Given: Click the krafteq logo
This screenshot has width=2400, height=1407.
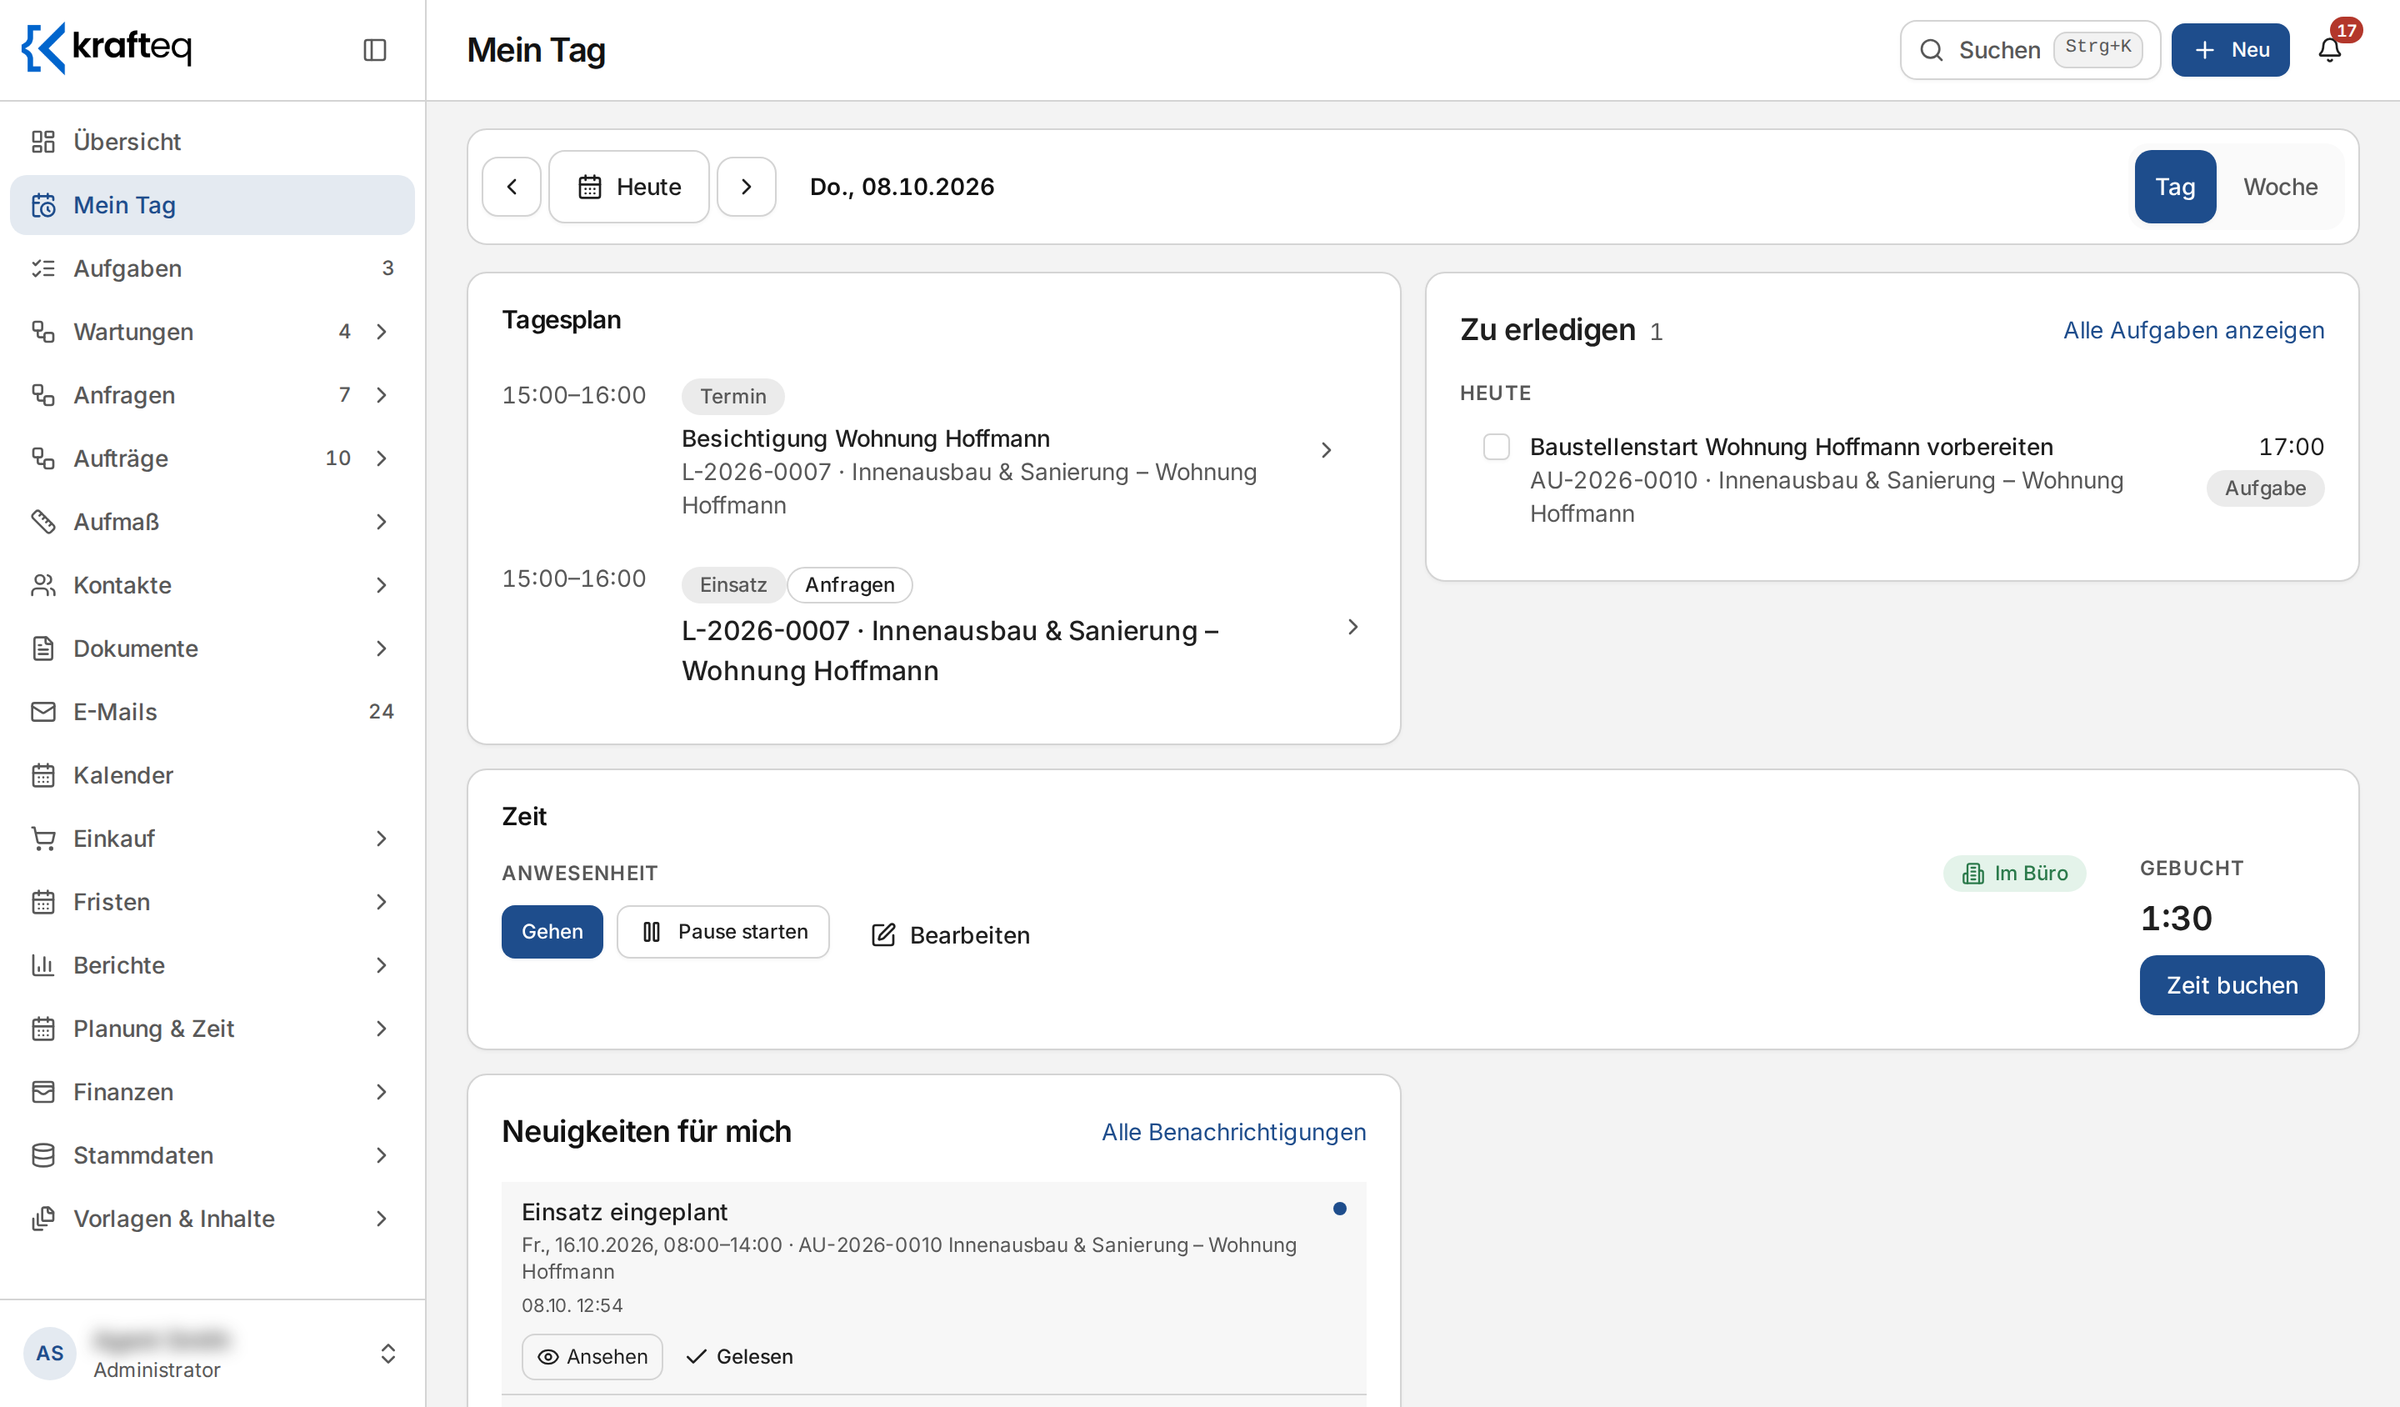Looking at the screenshot, I should 107,48.
